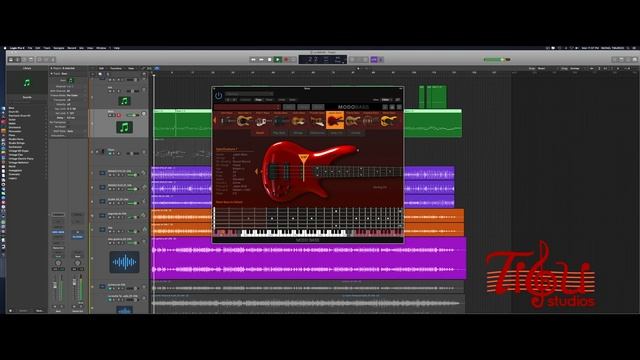Open the Navigate menu
Screen dimensions: 640x360
59,48
